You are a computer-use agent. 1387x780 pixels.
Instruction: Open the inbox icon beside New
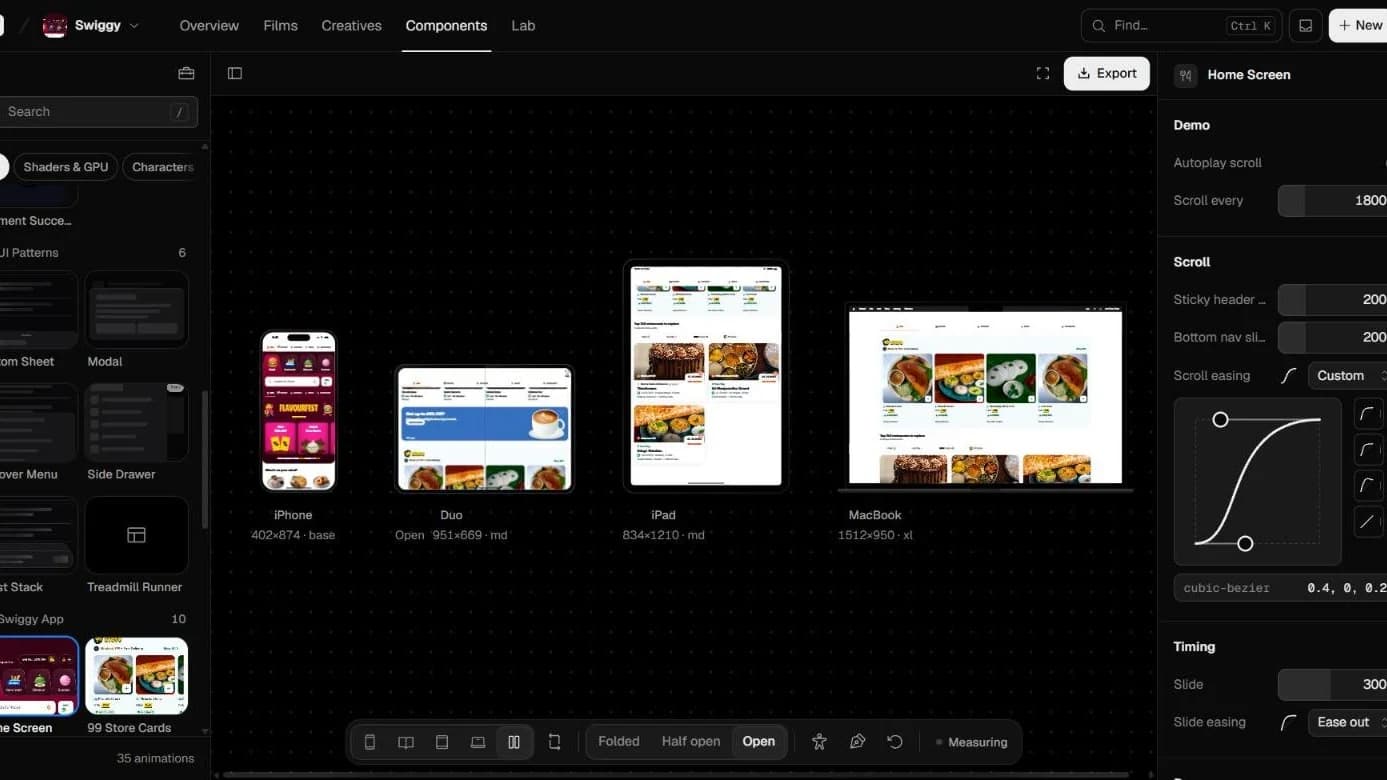point(1305,26)
